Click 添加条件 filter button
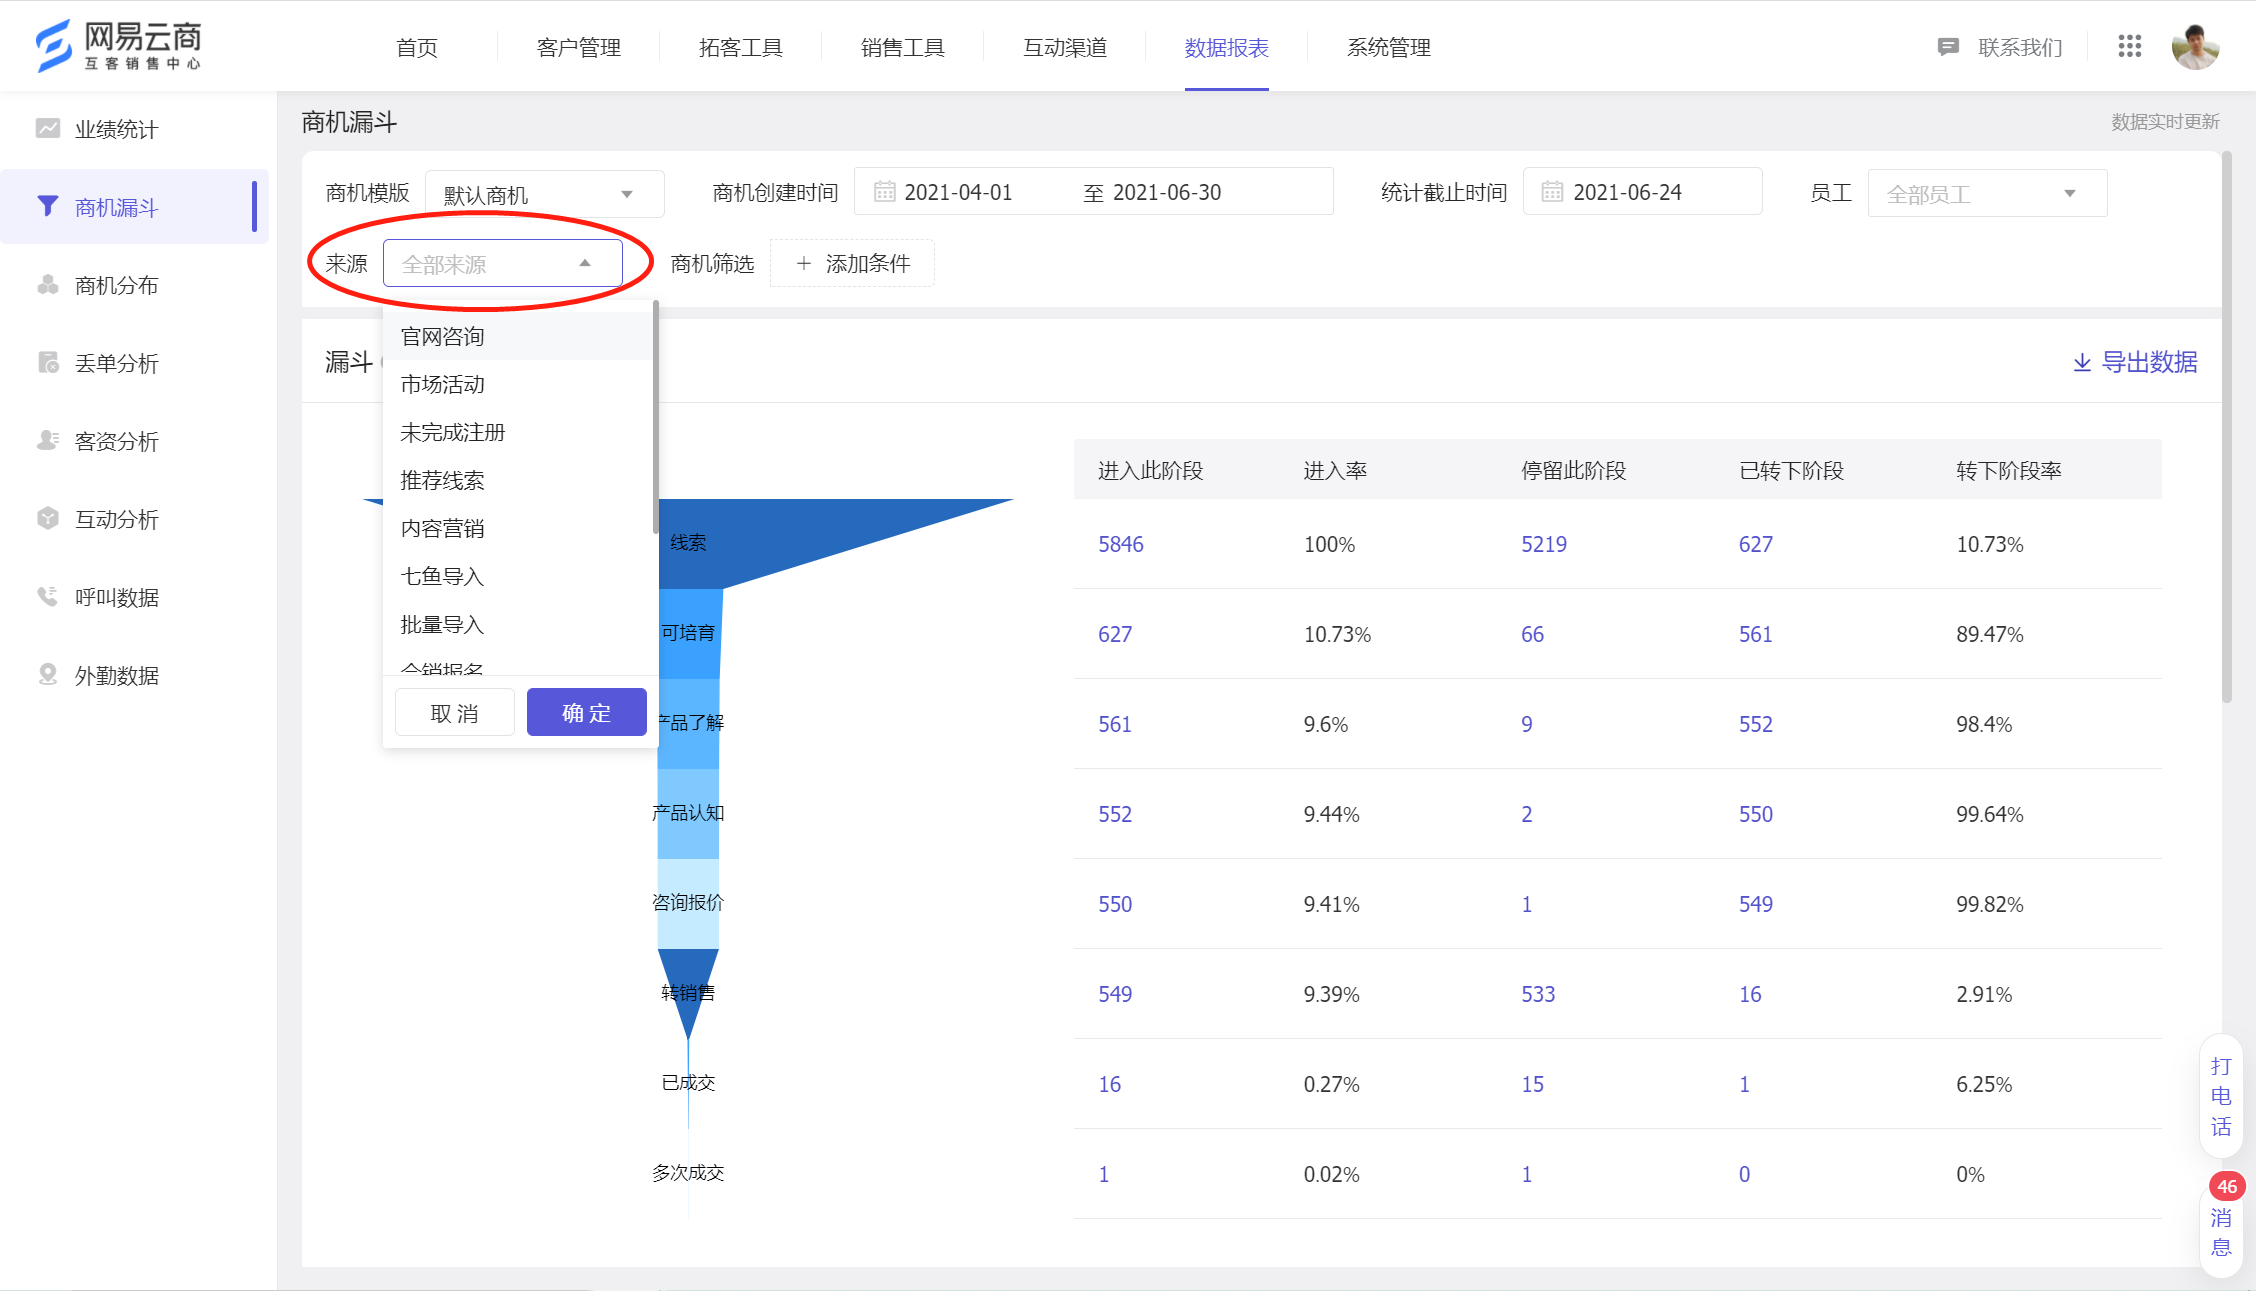This screenshot has width=2256, height=1291. point(852,263)
